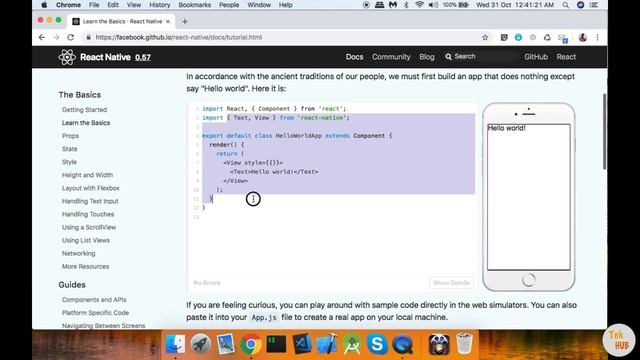This screenshot has height=360, width=640.
Task: Go to Docs in top navigation
Action: [x=354, y=57]
